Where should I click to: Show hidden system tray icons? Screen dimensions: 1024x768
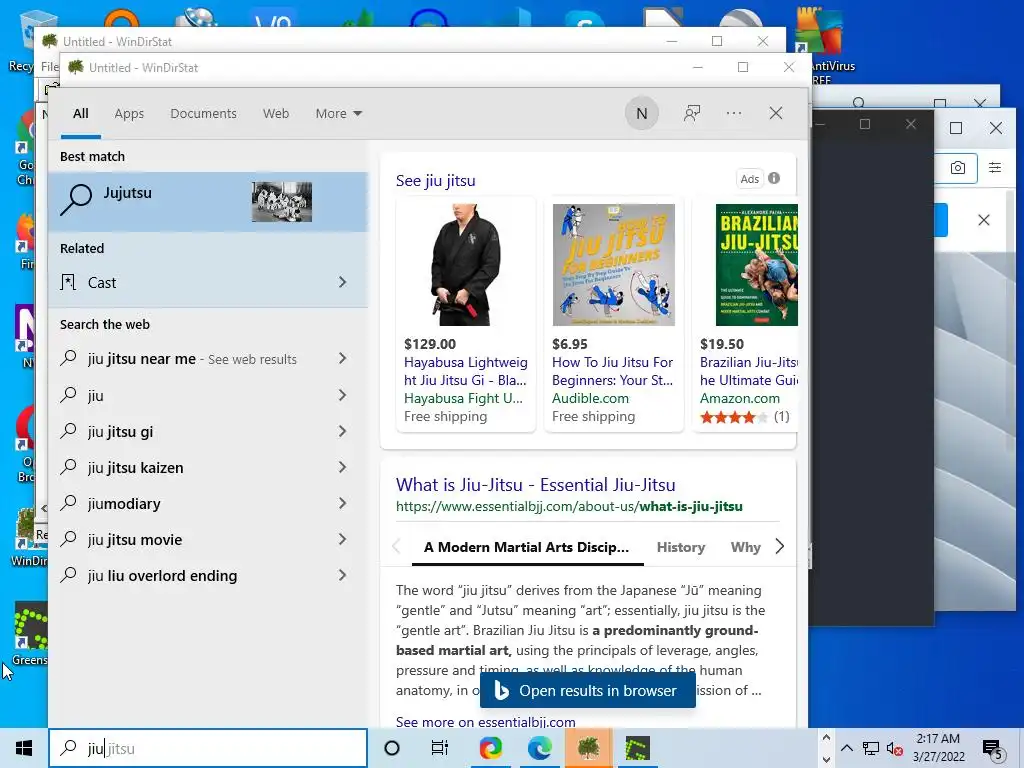[x=846, y=748]
